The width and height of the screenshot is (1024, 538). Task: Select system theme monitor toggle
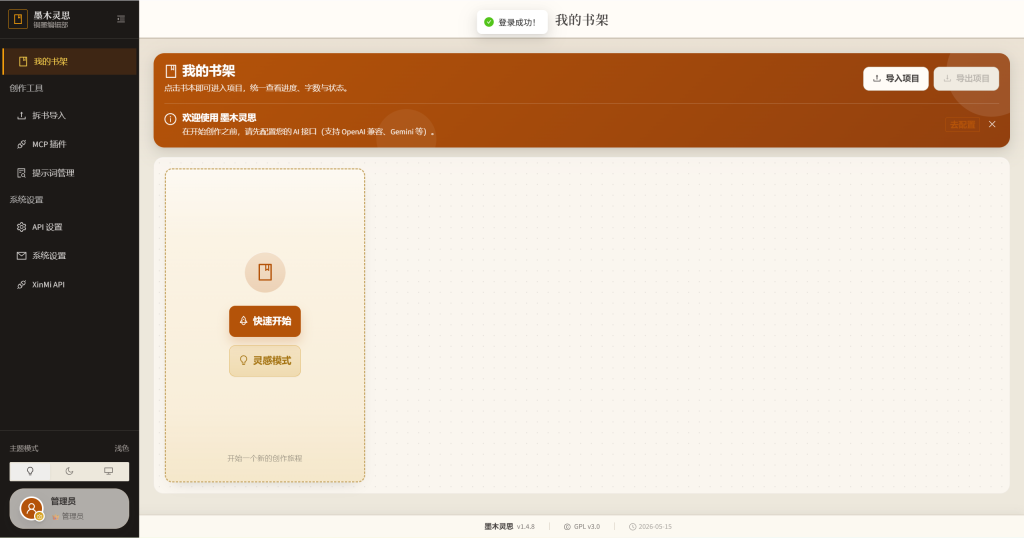(x=108, y=471)
